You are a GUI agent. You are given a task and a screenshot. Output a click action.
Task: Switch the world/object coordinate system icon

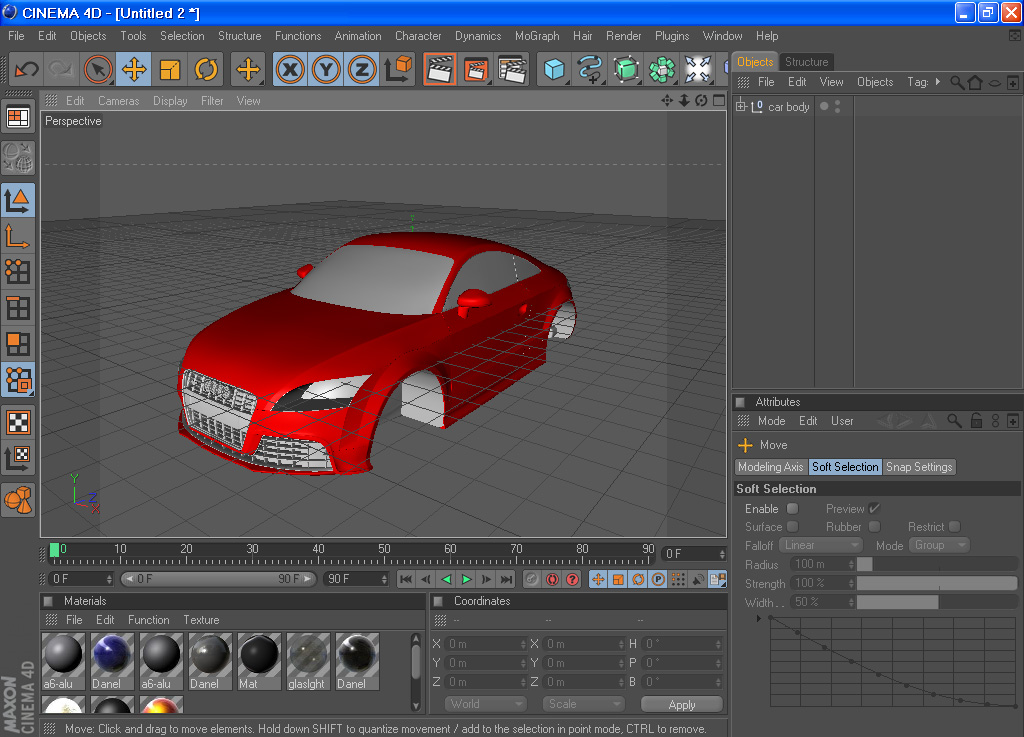click(398, 69)
